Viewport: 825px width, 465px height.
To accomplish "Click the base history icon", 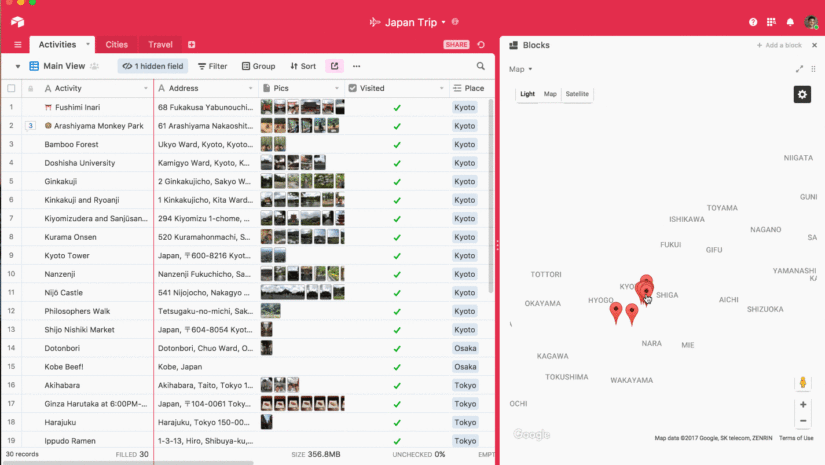I will tap(482, 45).
